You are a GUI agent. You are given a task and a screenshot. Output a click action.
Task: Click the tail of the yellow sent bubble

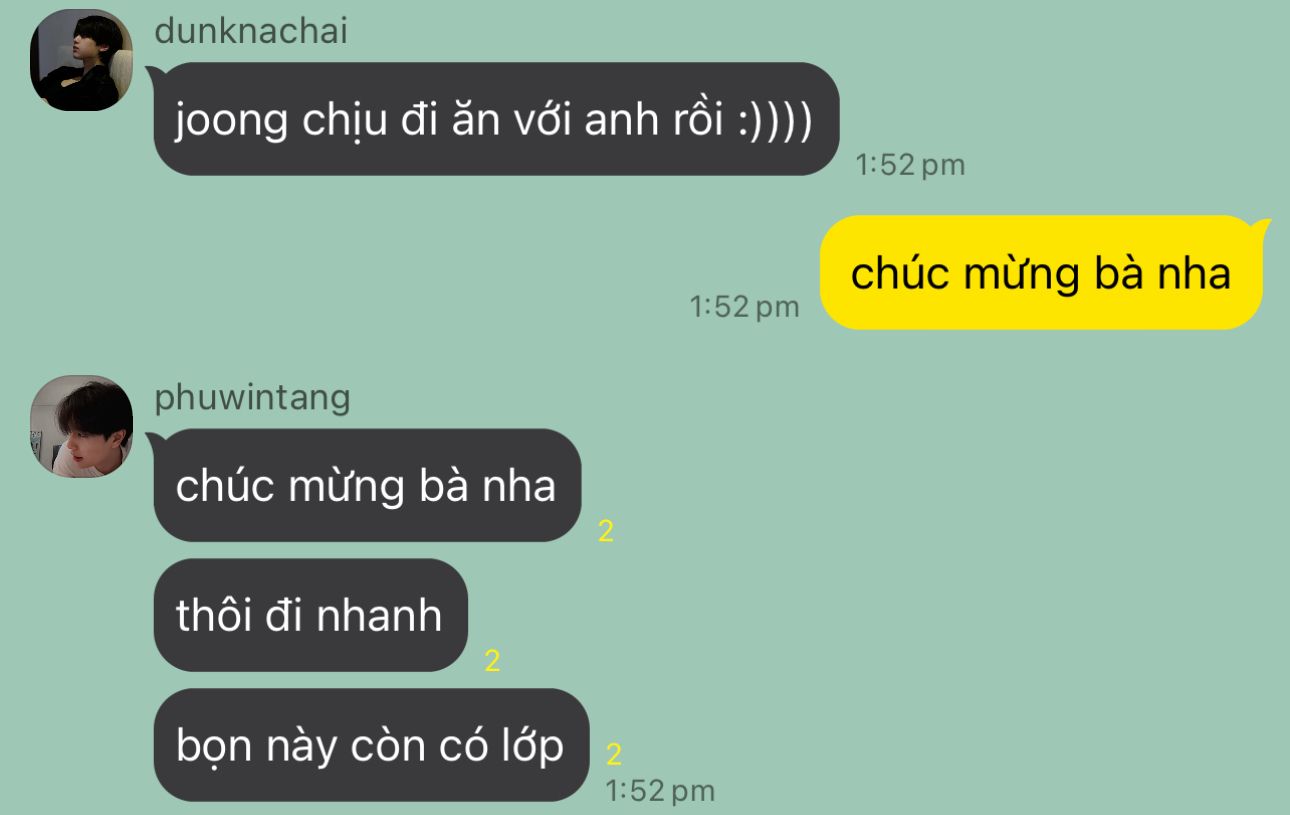[x=1262, y=227]
